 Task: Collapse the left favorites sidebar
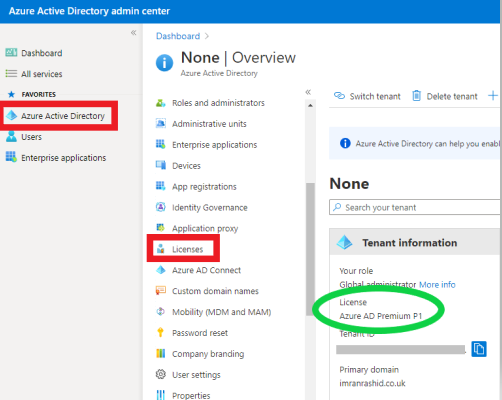pyautogui.click(x=133, y=33)
